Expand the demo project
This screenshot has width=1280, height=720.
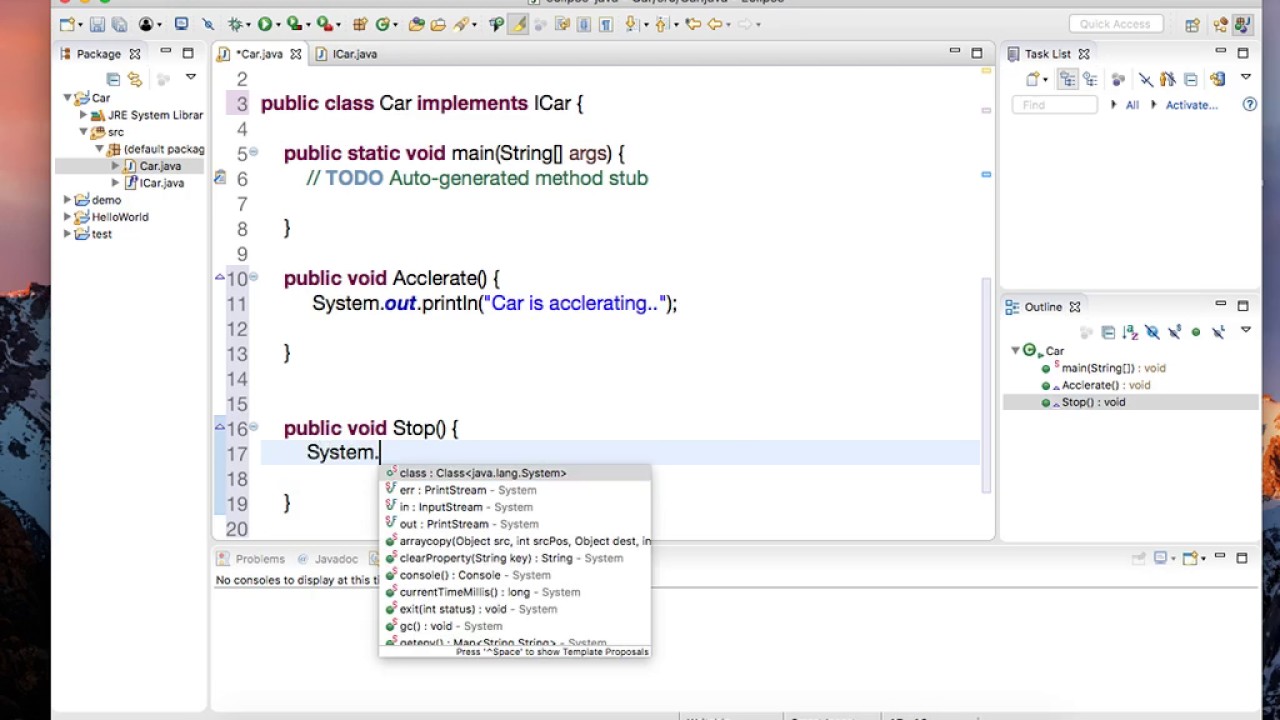[68, 200]
